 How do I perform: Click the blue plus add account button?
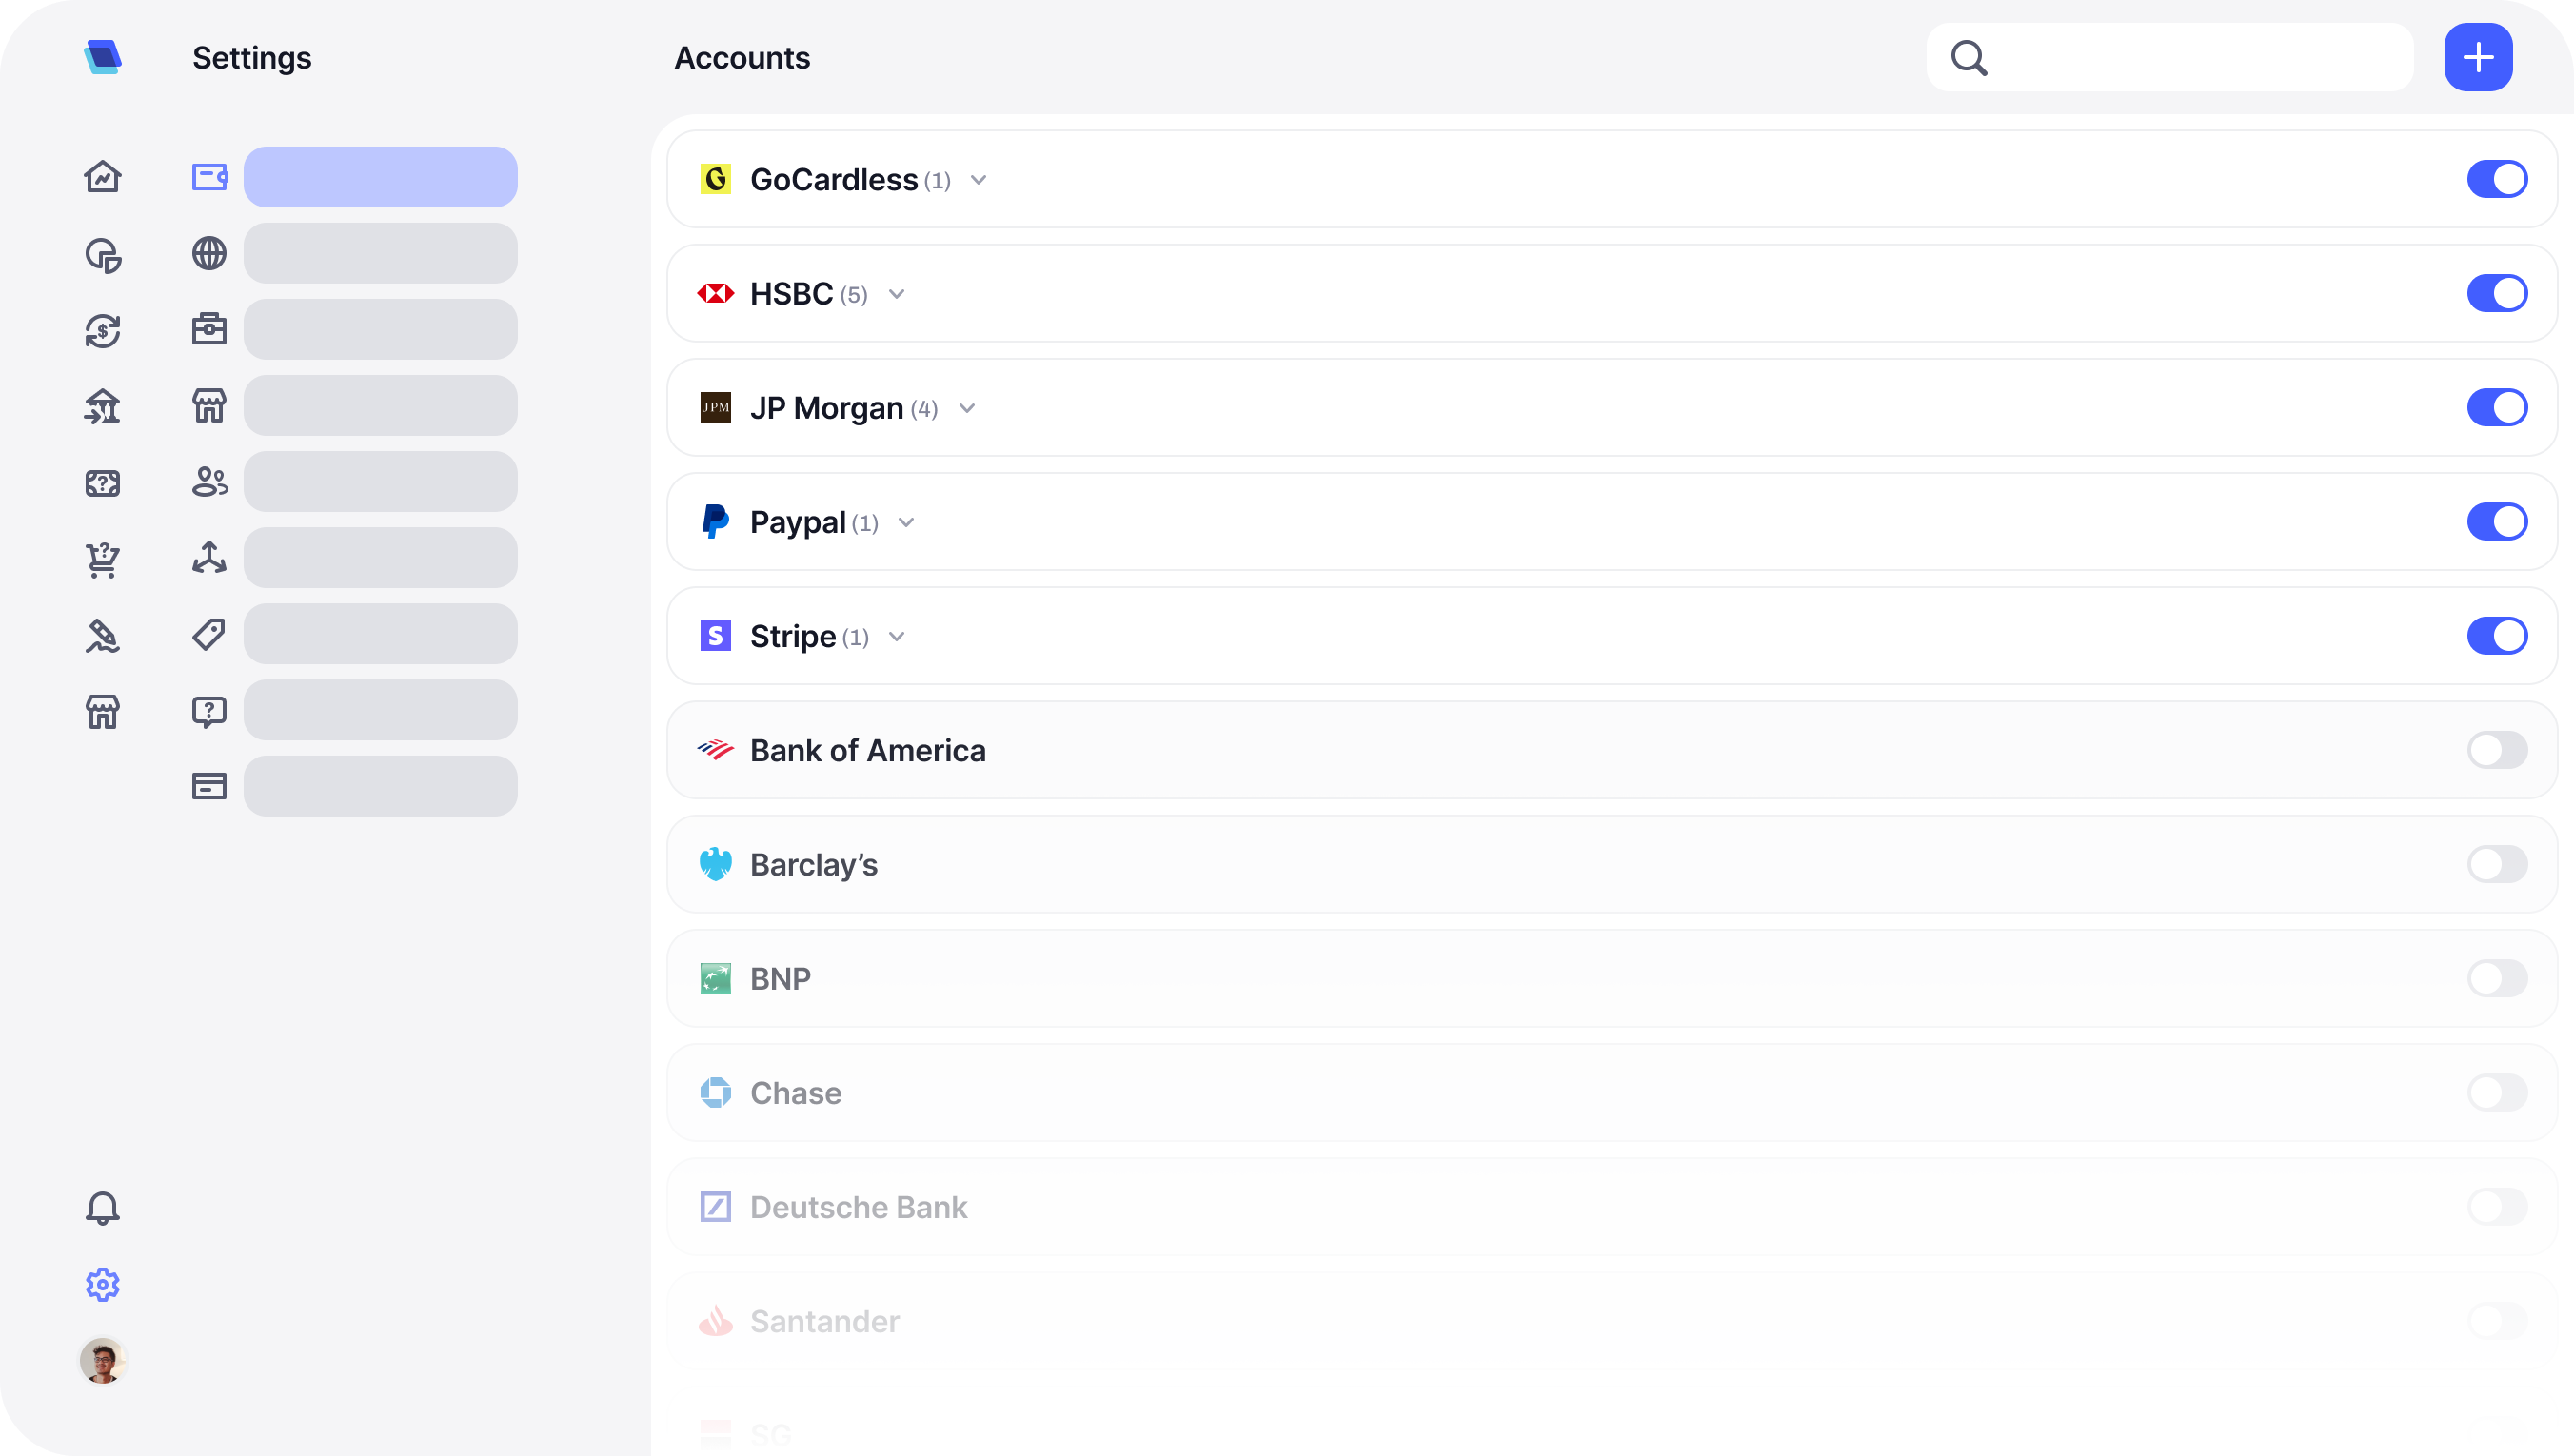click(x=2478, y=57)
